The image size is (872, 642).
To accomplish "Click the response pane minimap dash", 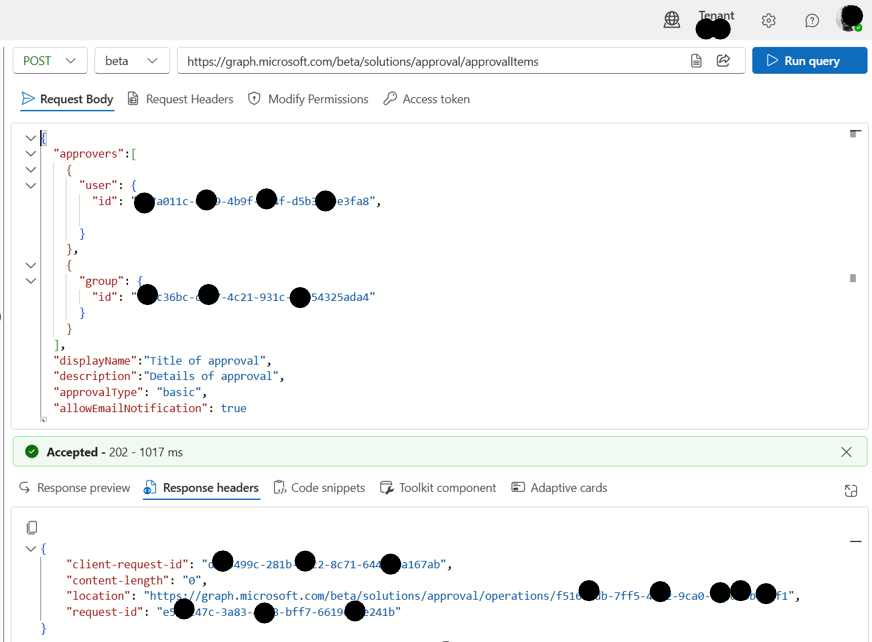I will pyautogui.click(x=856, y=541).
